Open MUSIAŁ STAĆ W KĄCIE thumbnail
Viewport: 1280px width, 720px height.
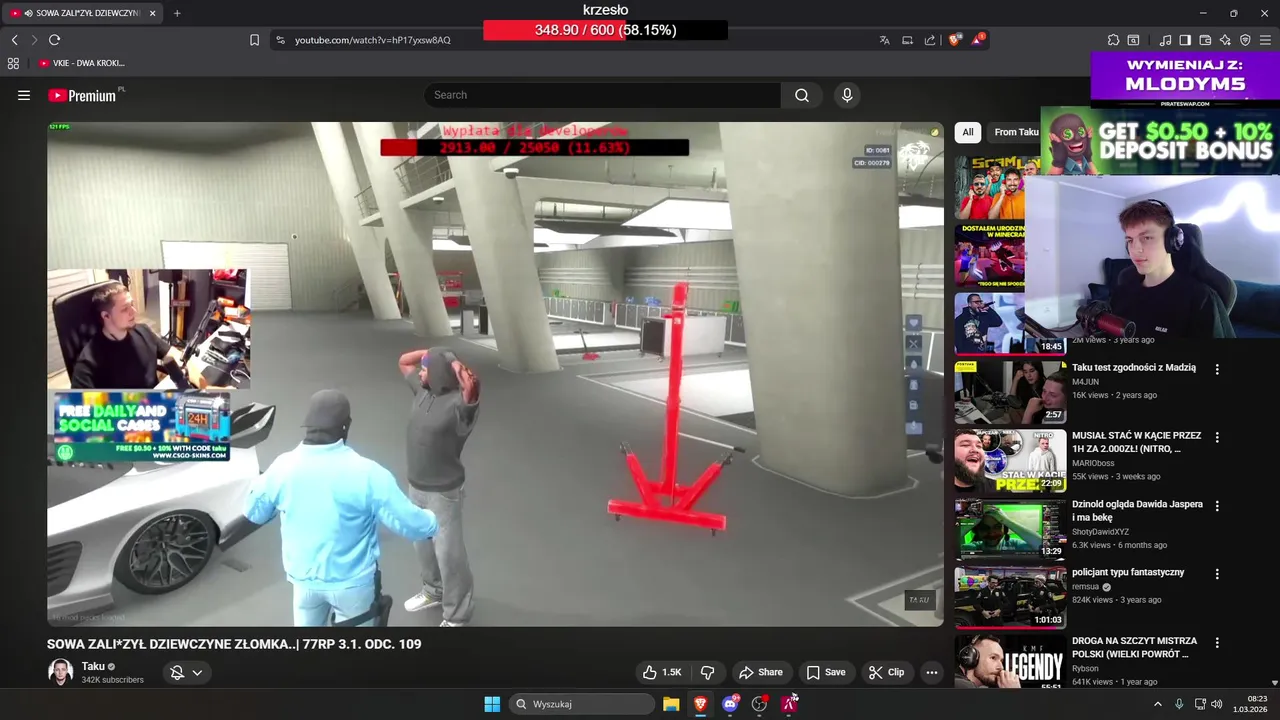point(1010,461)
